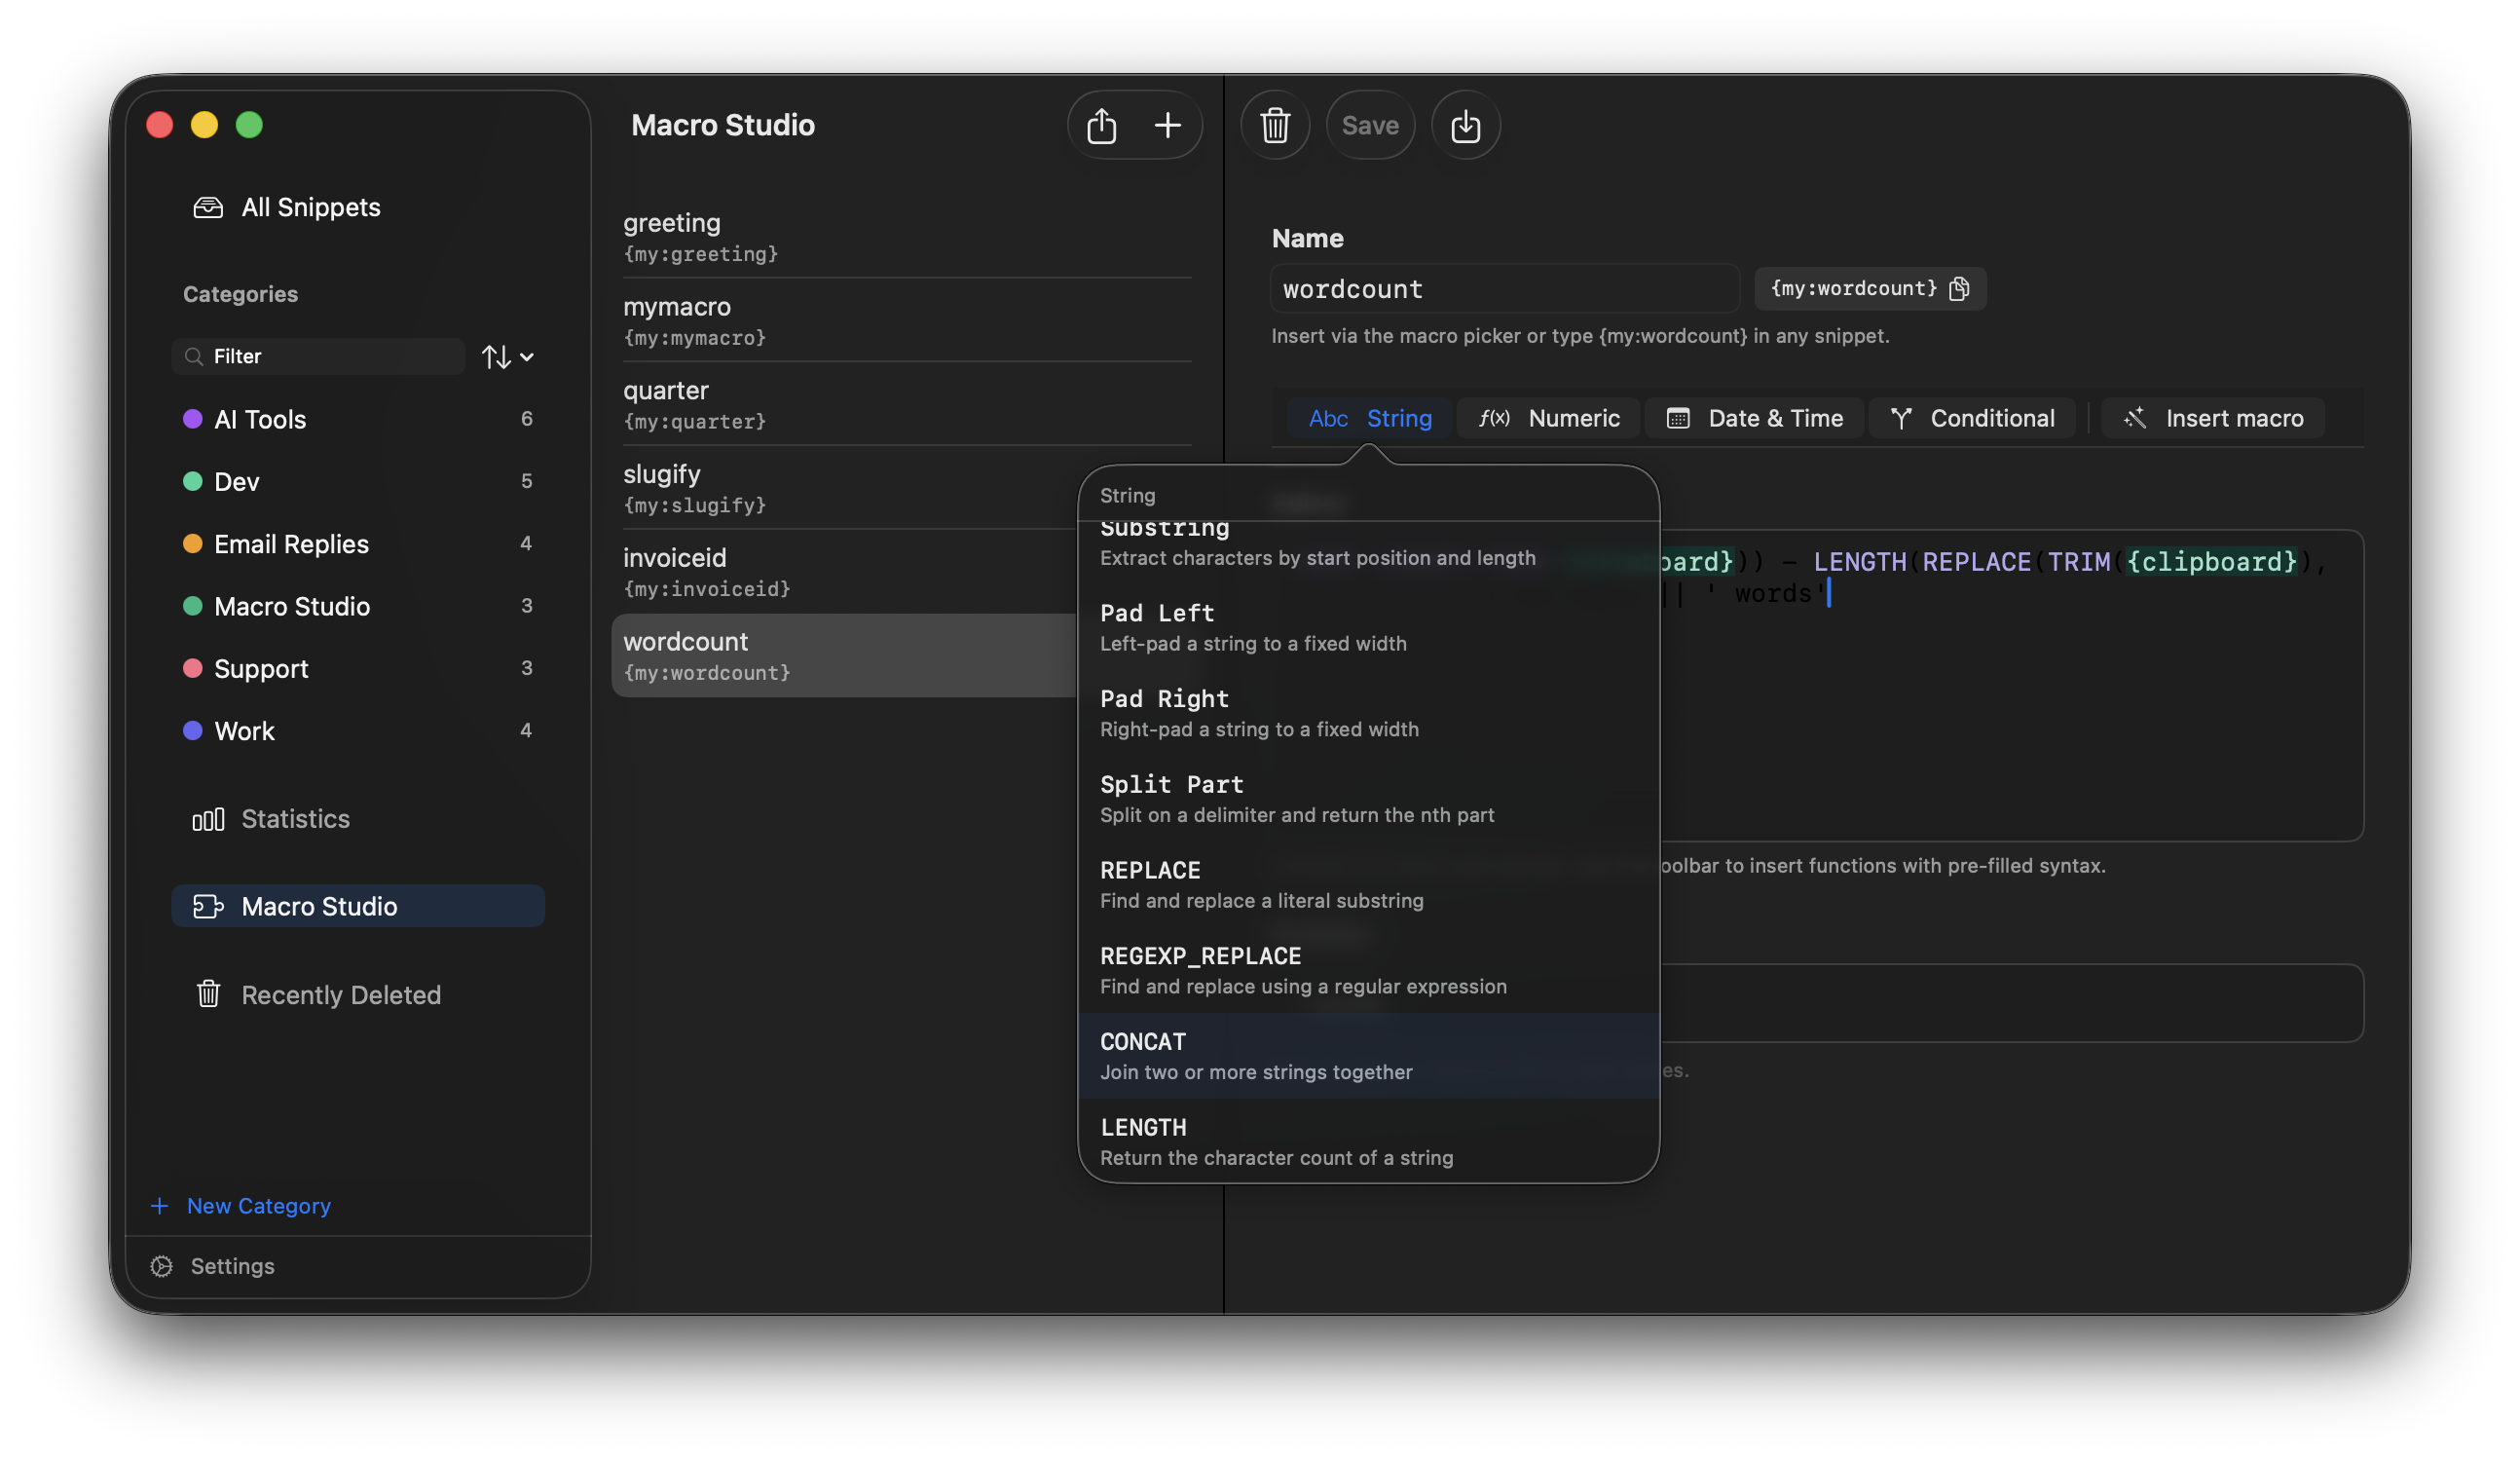Click the Statistics bar chart icon
Screen dimensions: 2520x1459
coord(208,819)
